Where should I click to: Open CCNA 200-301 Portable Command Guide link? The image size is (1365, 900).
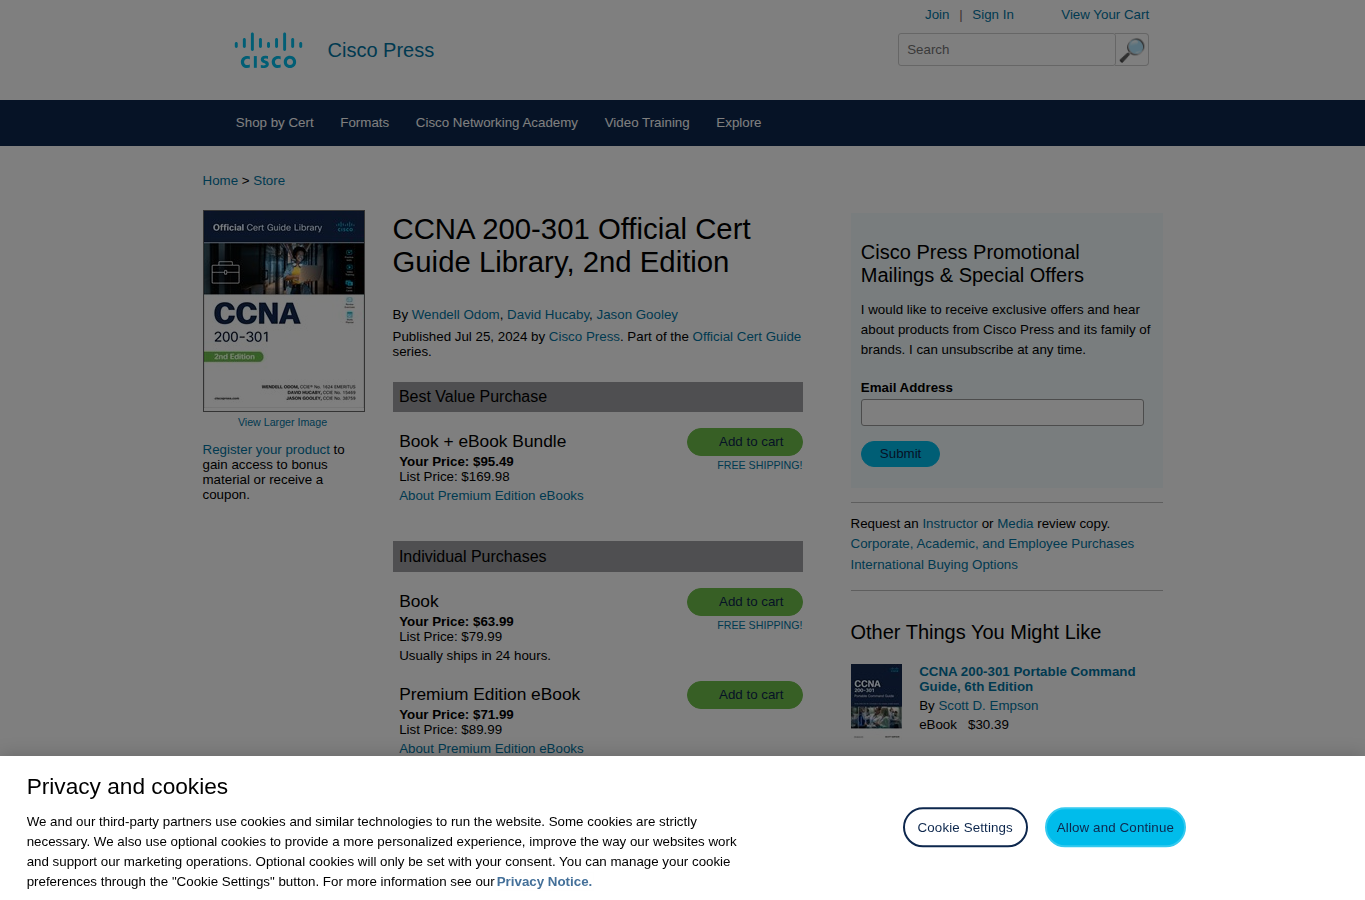[1027, 679]
